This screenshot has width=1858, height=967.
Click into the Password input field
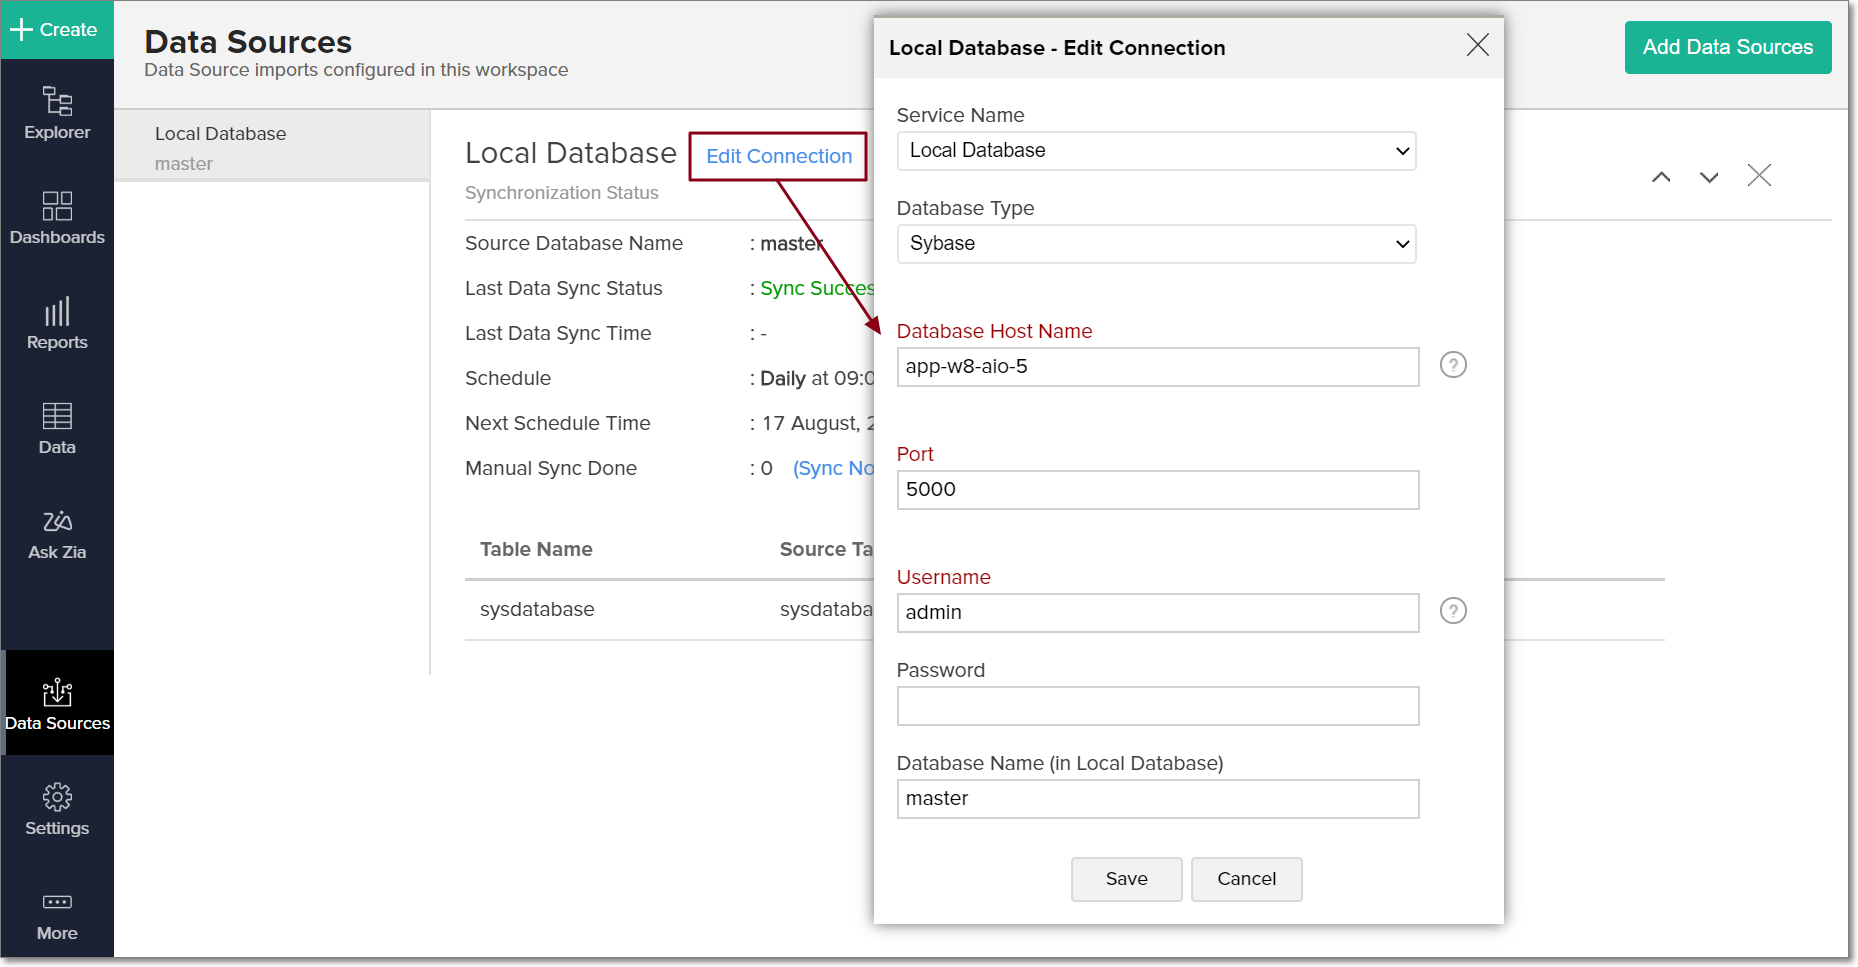point(1157,706)
